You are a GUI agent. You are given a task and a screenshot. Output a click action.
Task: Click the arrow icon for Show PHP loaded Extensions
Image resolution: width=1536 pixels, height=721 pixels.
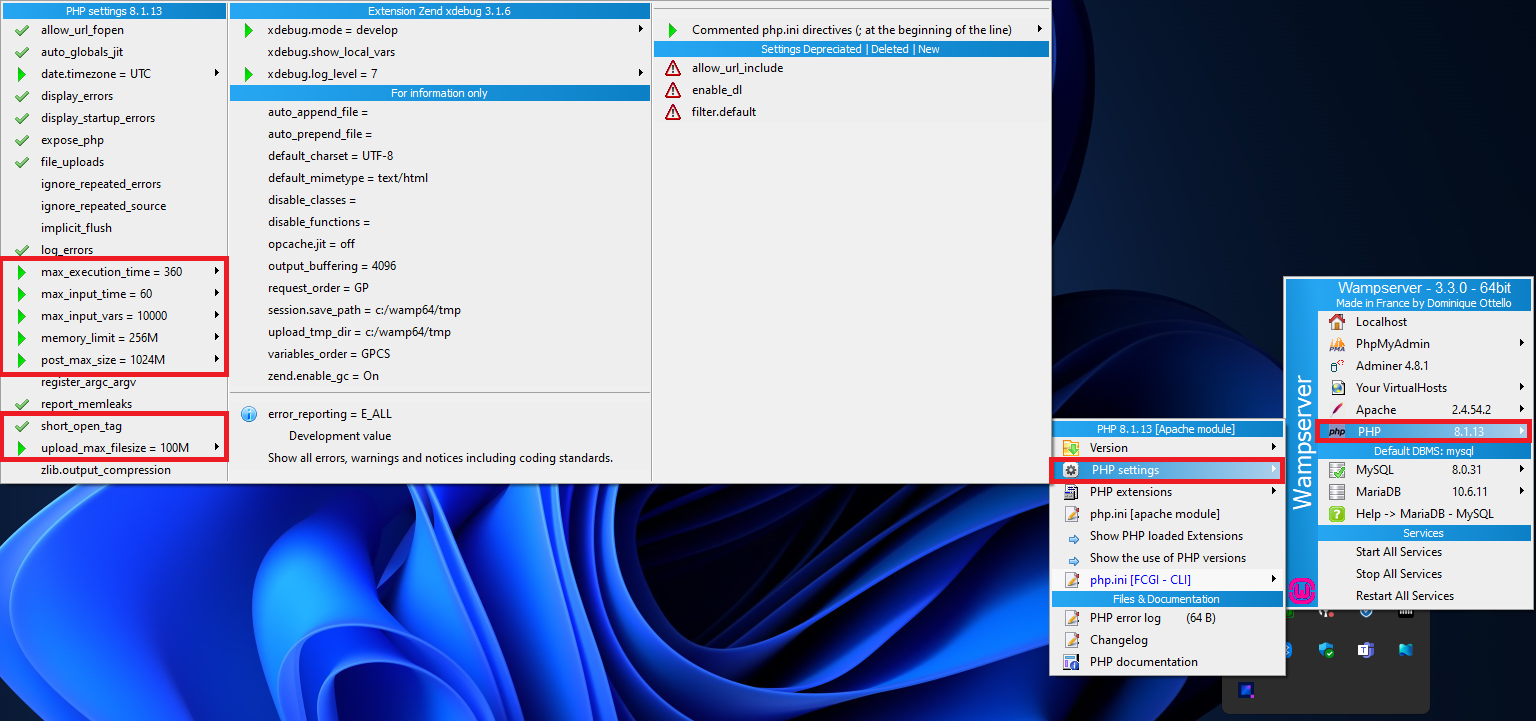coord(1073,537)
